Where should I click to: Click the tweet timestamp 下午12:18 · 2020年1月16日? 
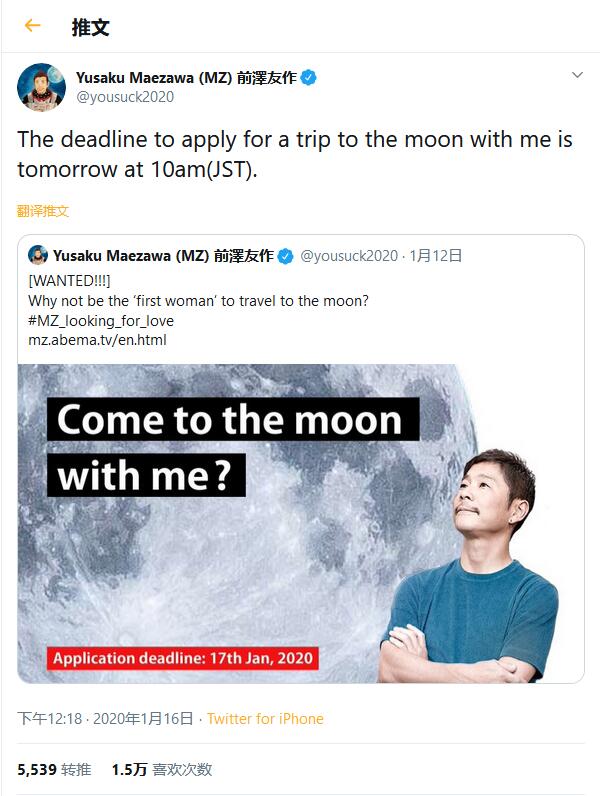106,718
